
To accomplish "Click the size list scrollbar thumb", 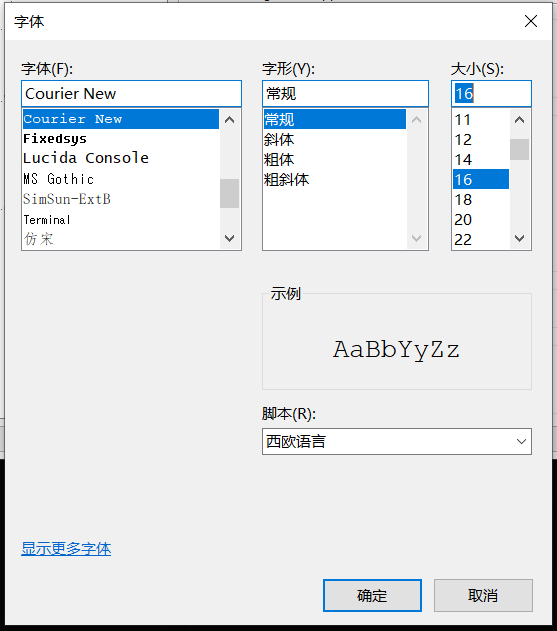I will click(x=520, y=149).
